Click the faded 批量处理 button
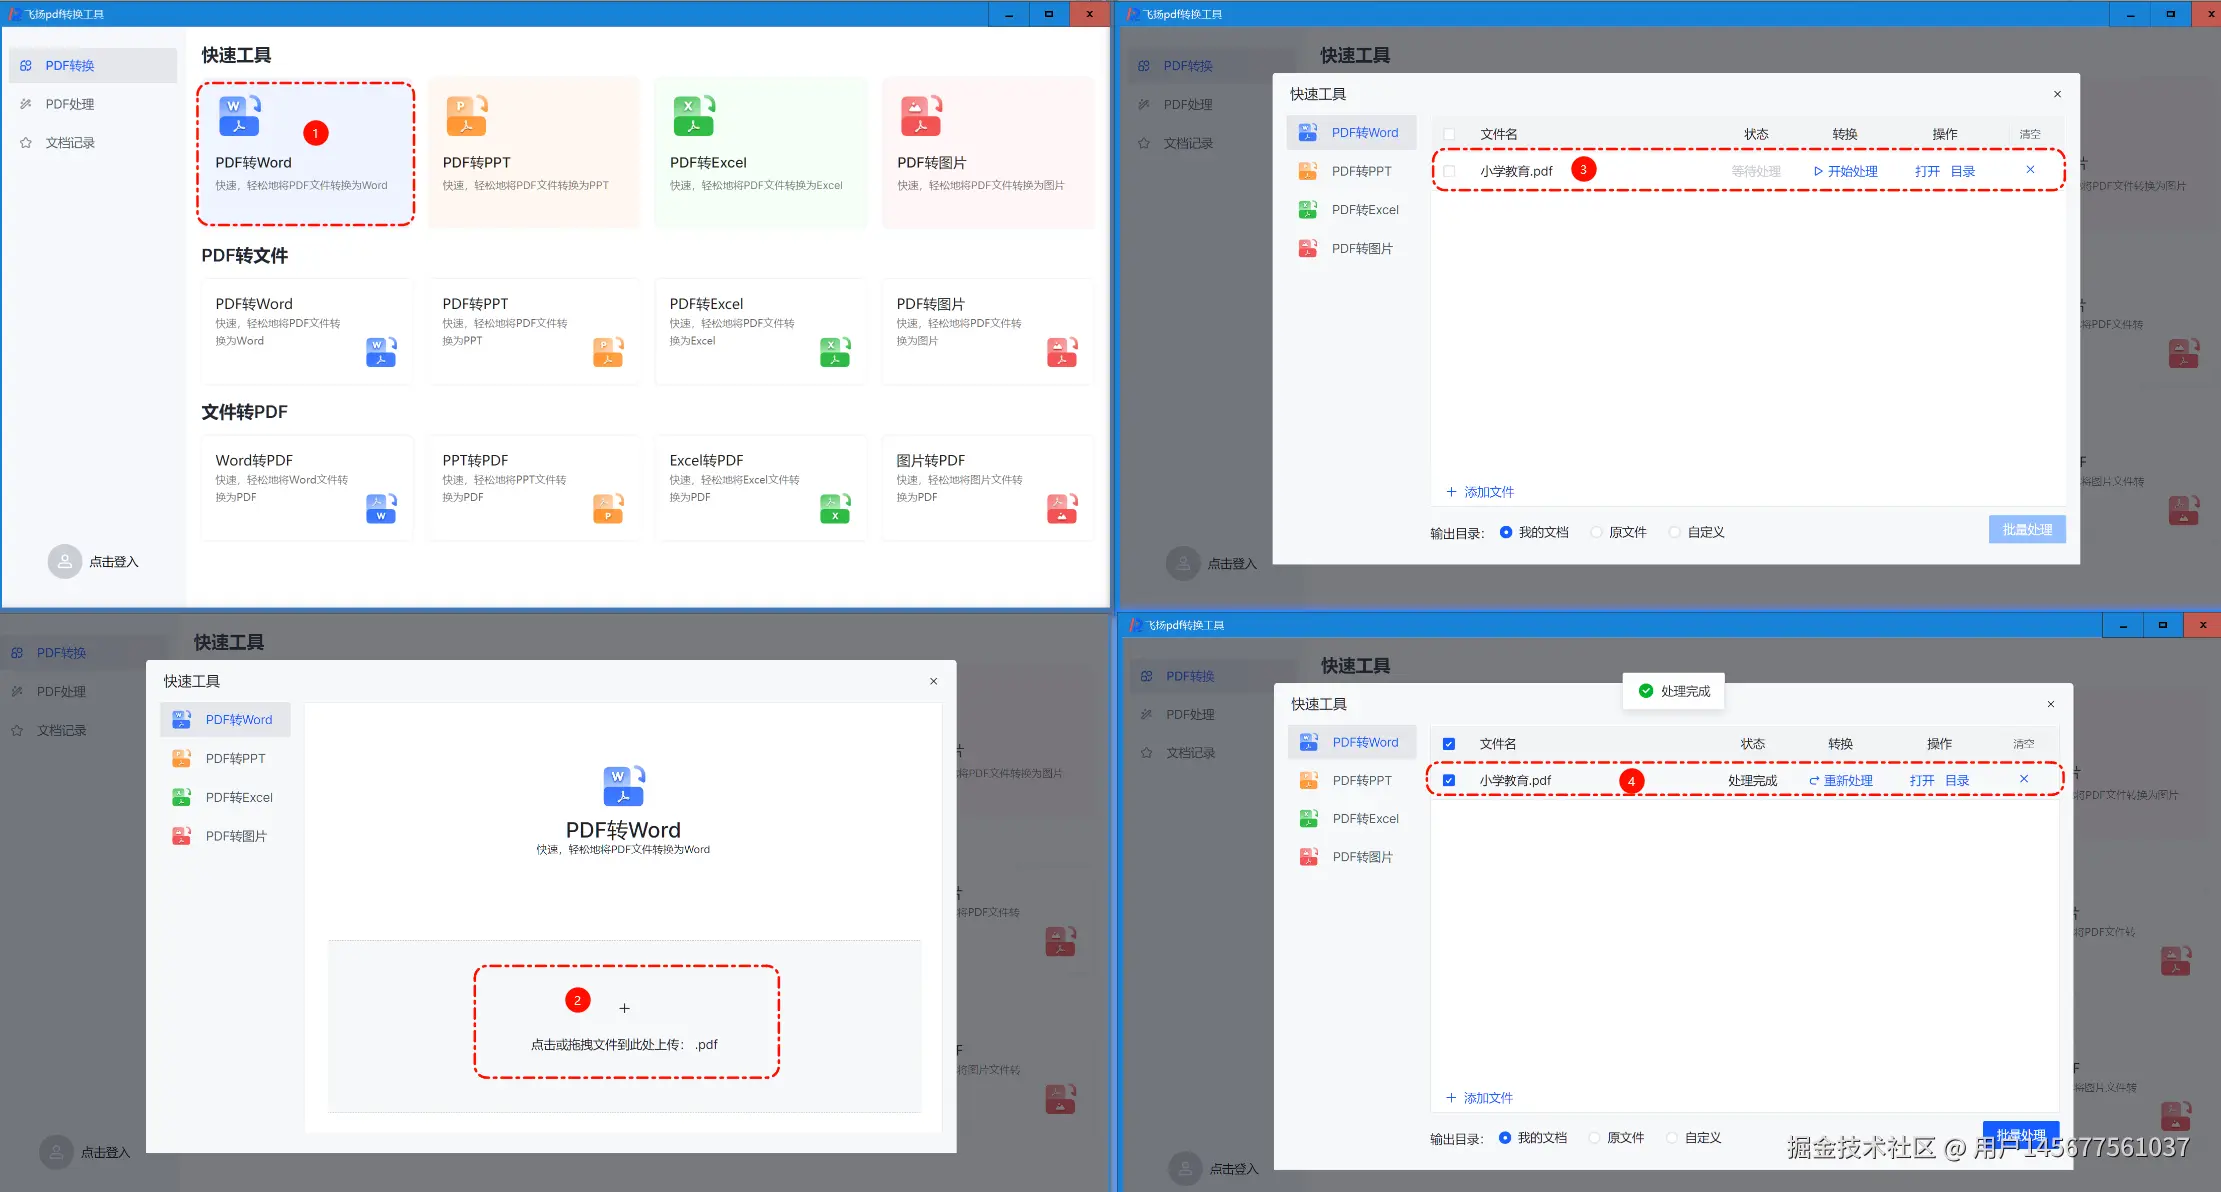Image resolution: width=2221 pixels, height=1192 pixels. pyautogui.click(x=2026, y=530)
